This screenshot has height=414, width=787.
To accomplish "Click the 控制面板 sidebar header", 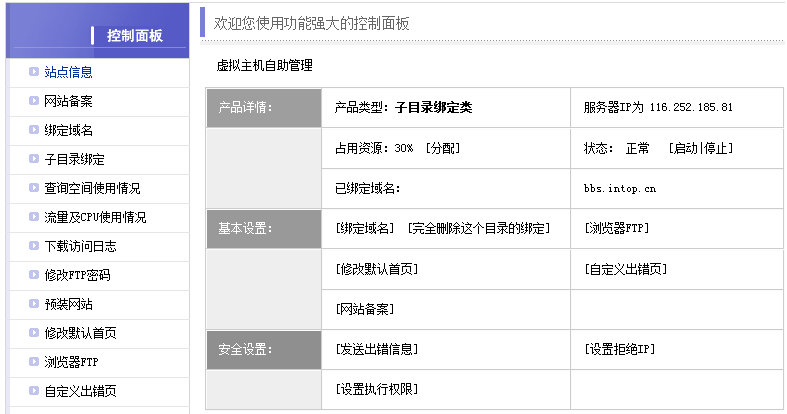I will [134, 36].
